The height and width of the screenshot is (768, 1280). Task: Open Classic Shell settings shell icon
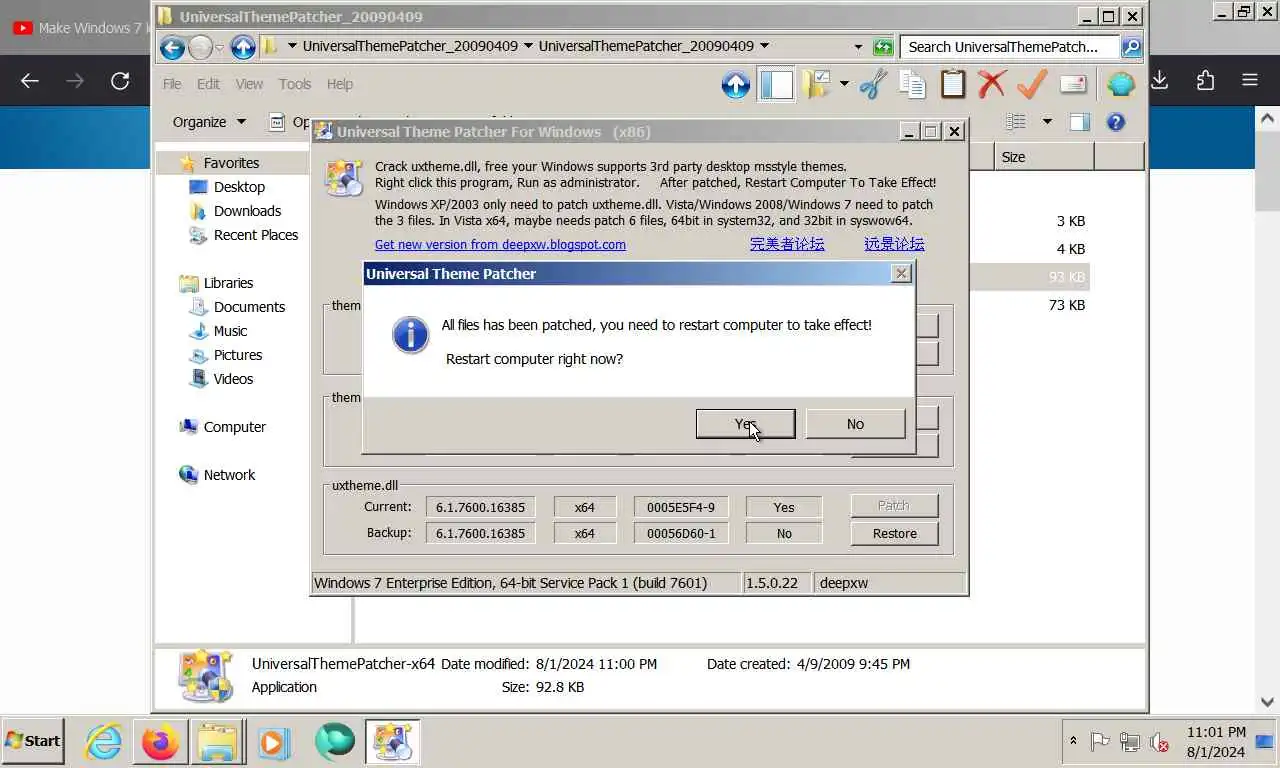pyautogui.click(x=1121, y=85)
